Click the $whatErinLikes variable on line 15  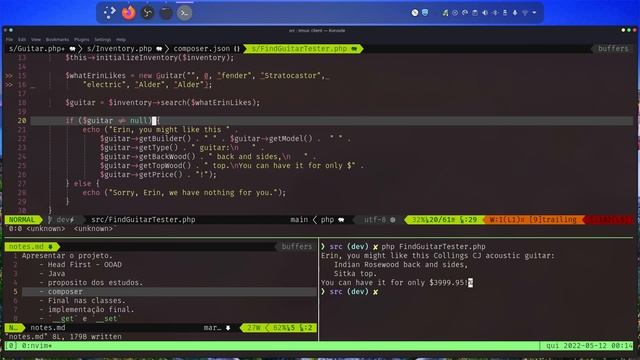[96, 76]
